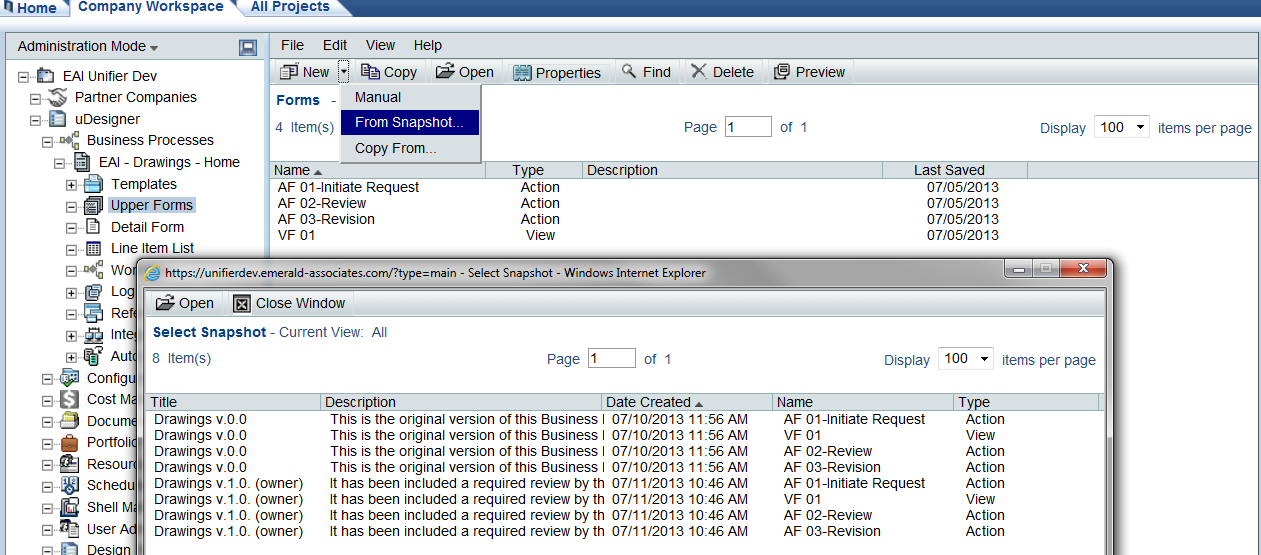Click the Preview toolbar icon
This screenshot has height=555, width=1261.
[782, 72]
